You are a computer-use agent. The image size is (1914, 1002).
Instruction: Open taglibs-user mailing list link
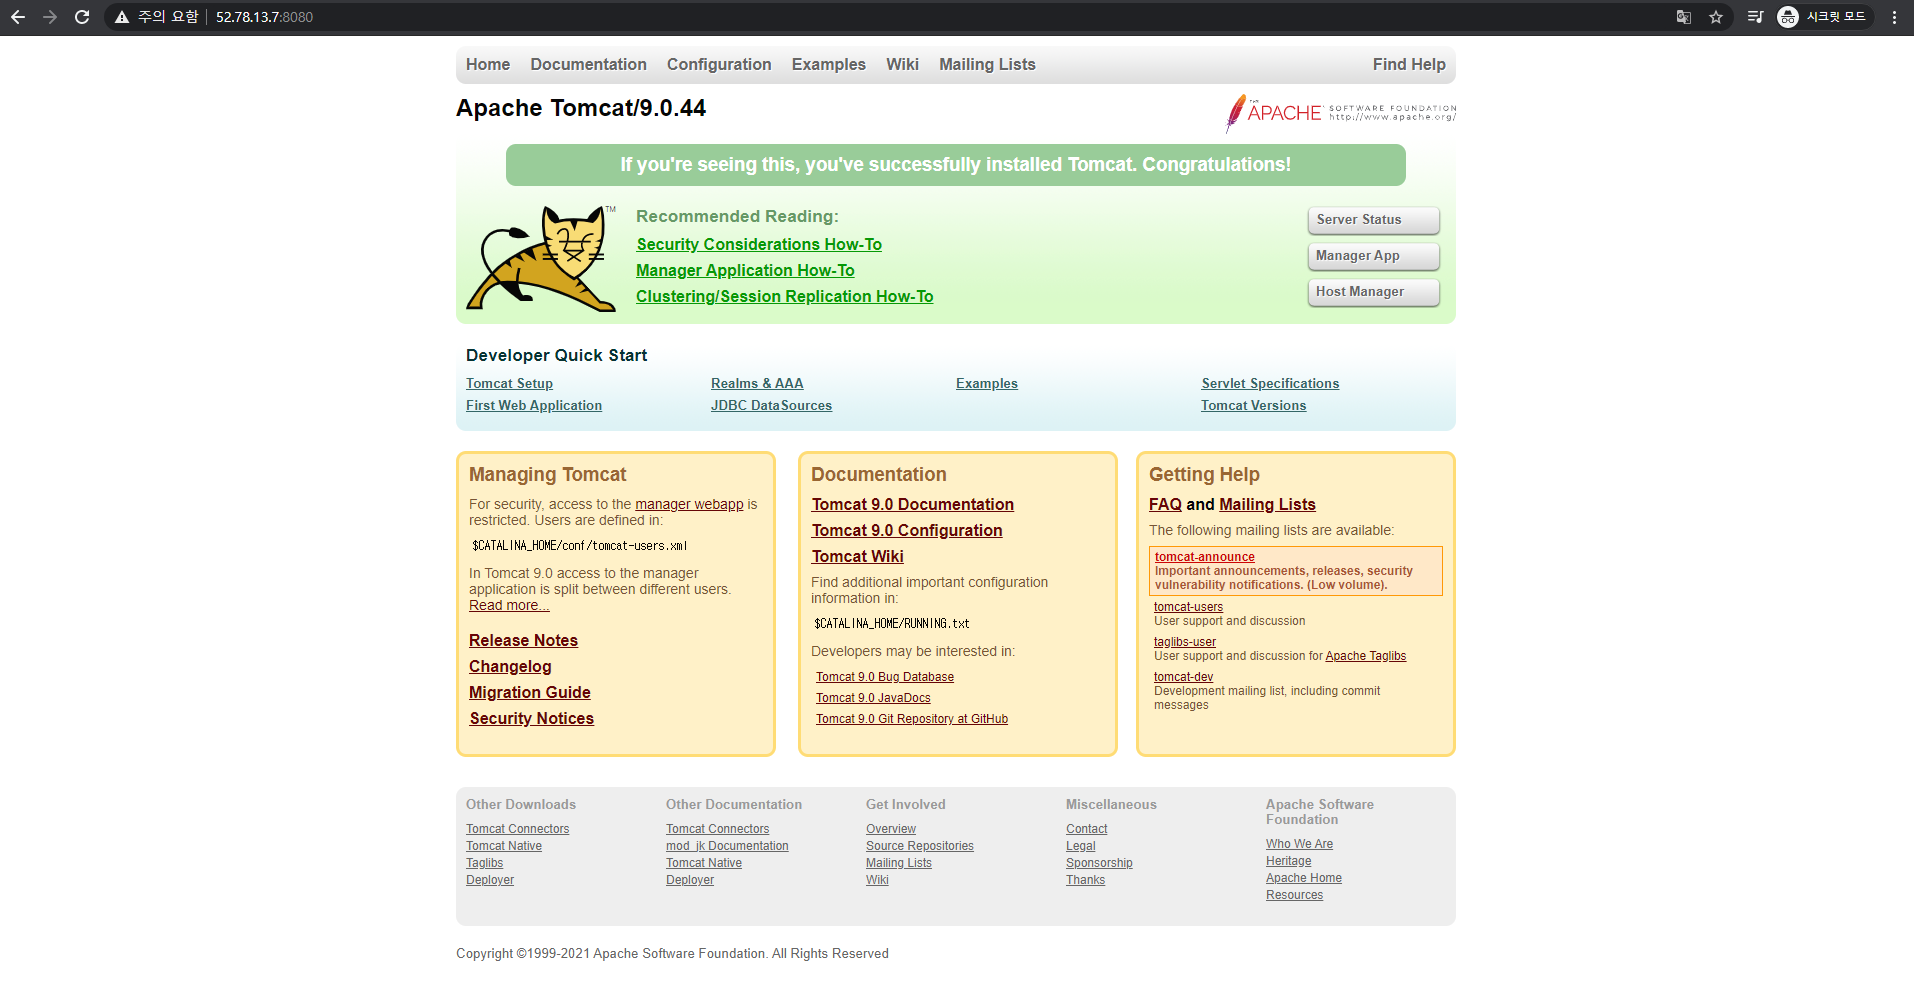tap(1185, 642)
